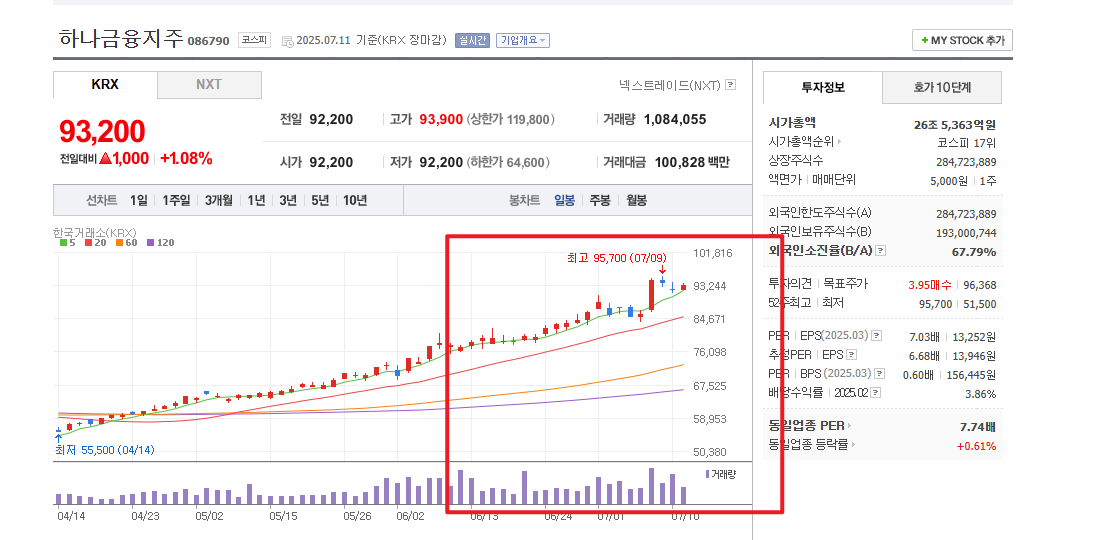Screen dimensions: 1111x540
Task: Click the calendar icon before 2025.07.11
Action: tap(287, 41)
